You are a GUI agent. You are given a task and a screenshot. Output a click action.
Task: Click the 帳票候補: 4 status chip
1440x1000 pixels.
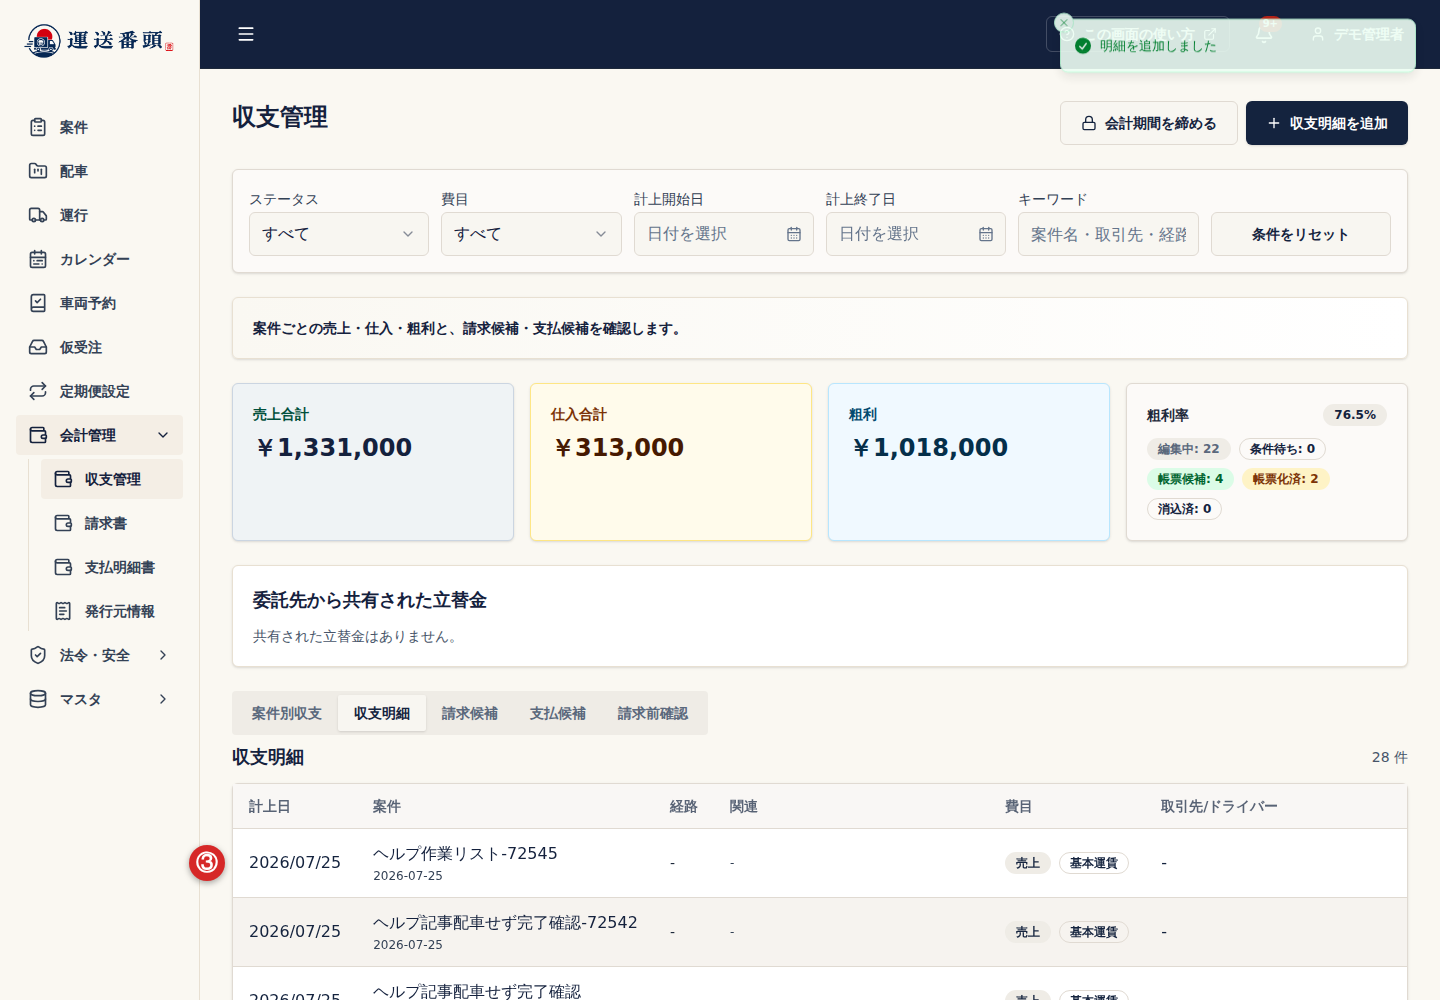tap(1190, 479)
